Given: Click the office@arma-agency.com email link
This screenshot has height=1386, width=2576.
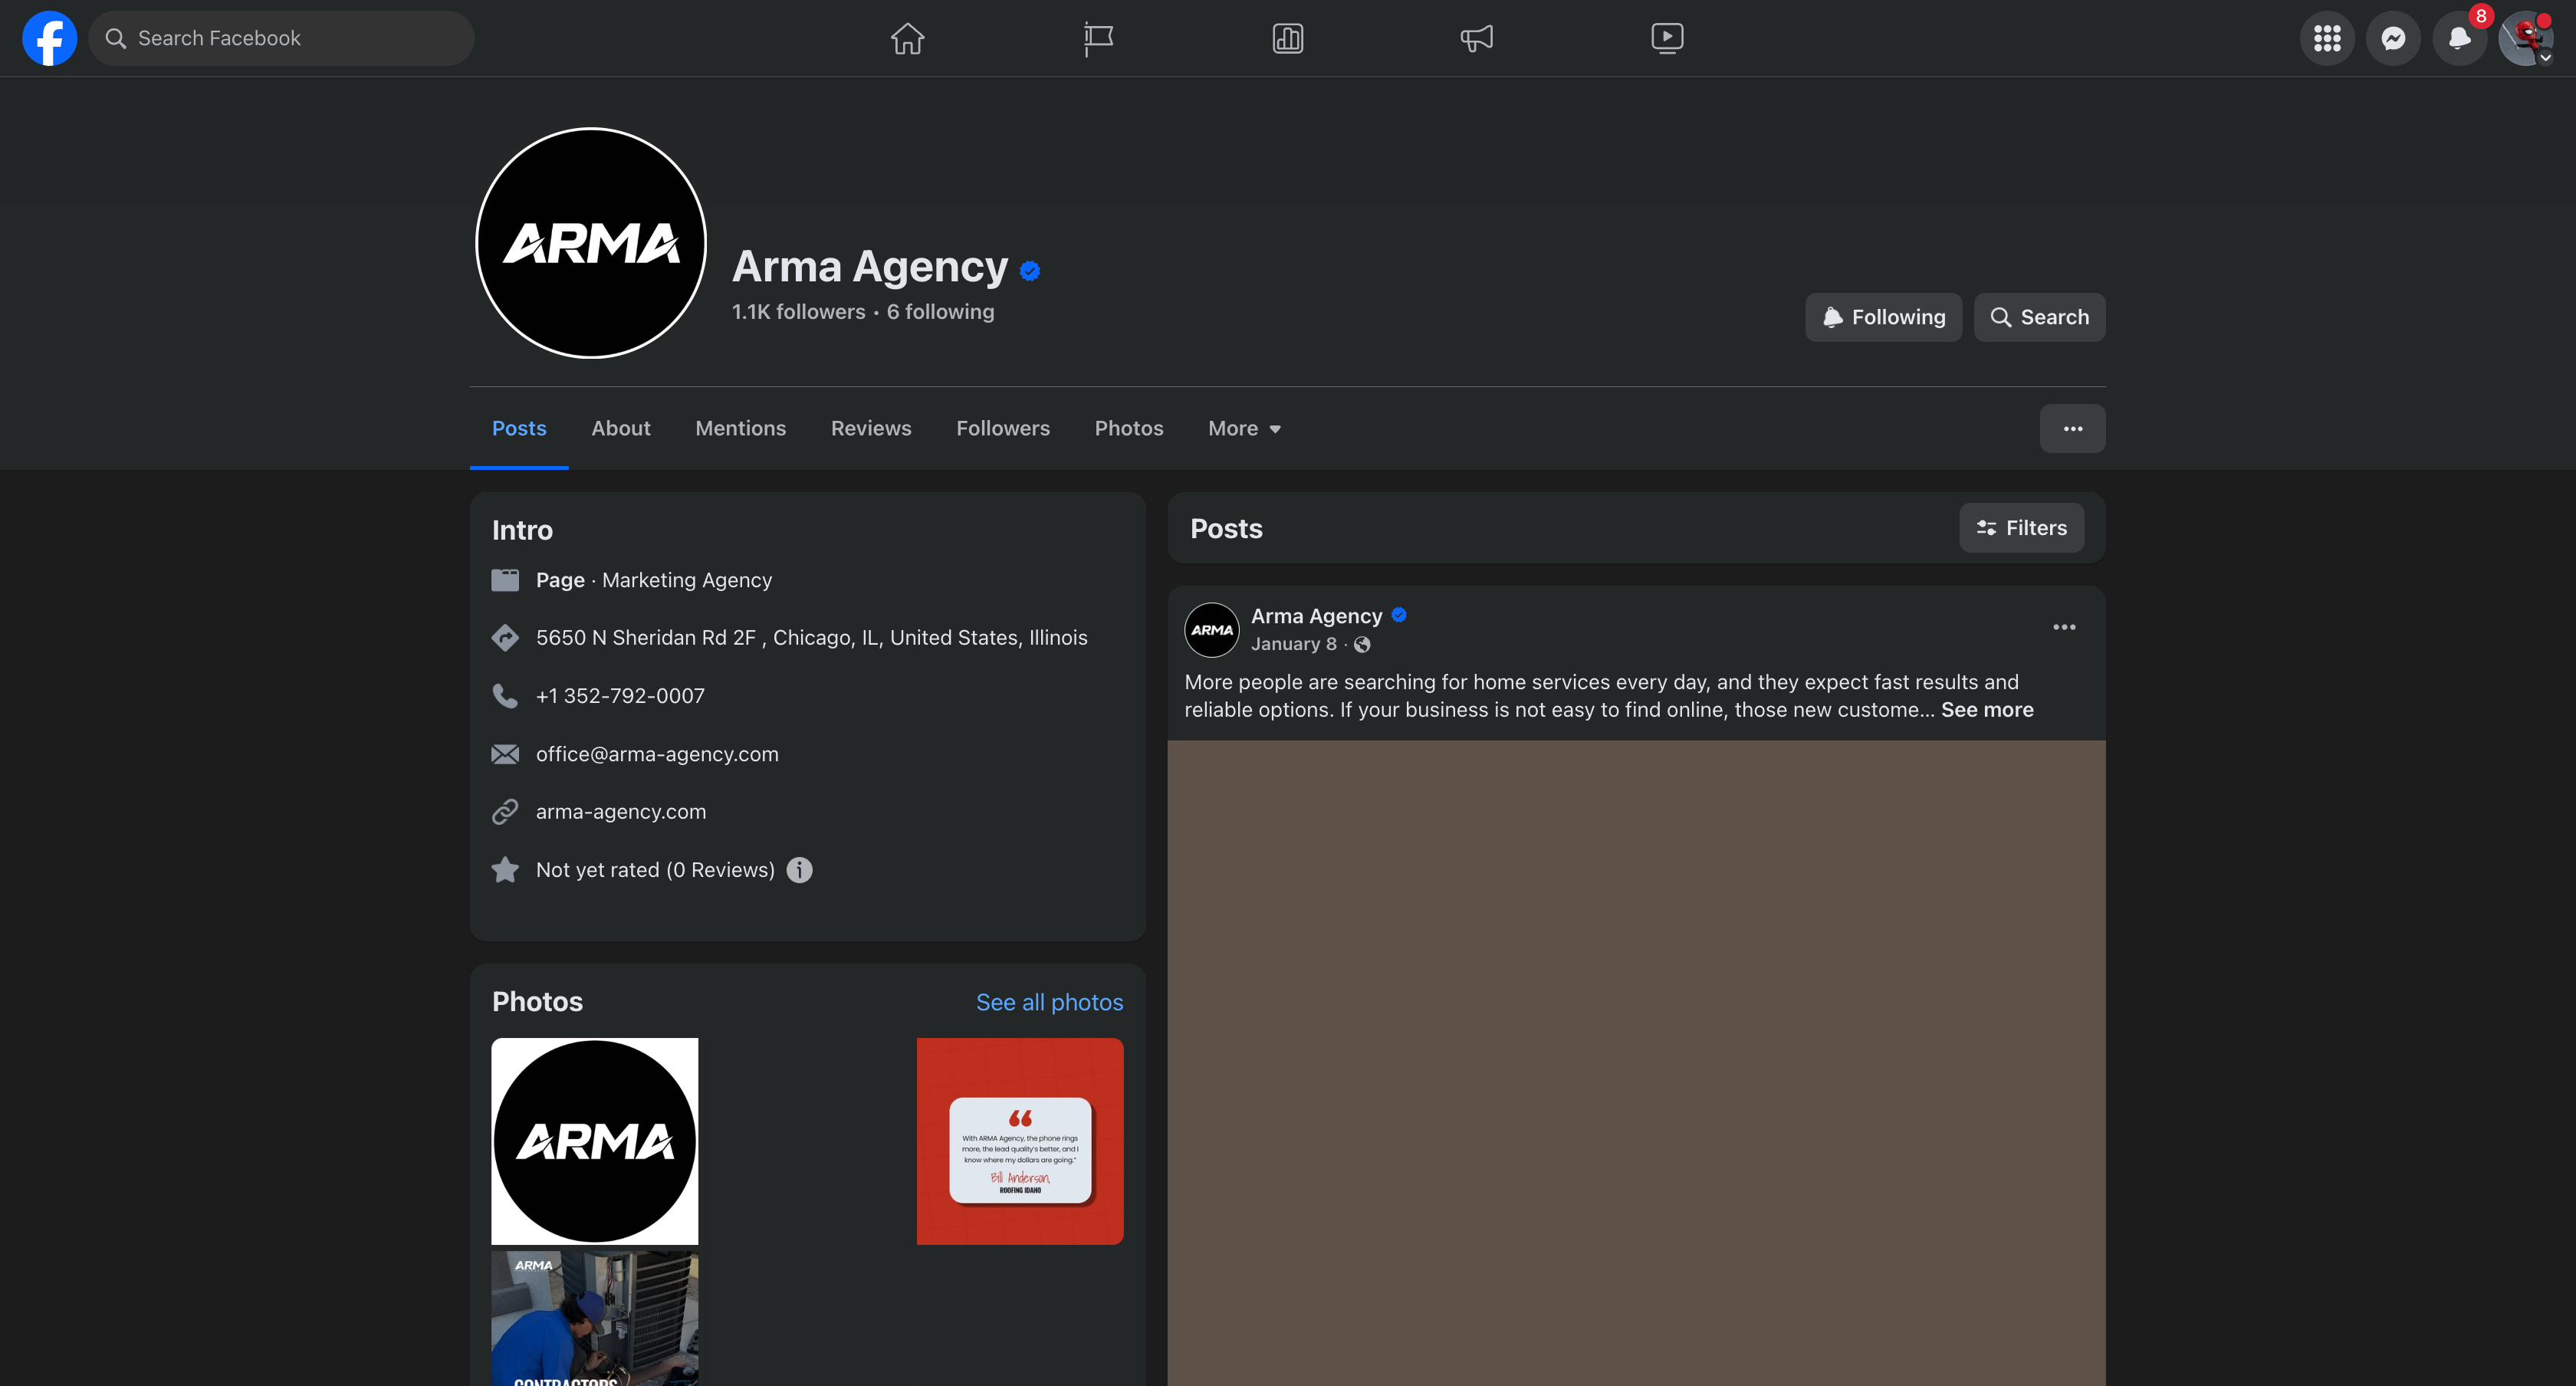Looking at the screenshot, I should pos(657,754).
